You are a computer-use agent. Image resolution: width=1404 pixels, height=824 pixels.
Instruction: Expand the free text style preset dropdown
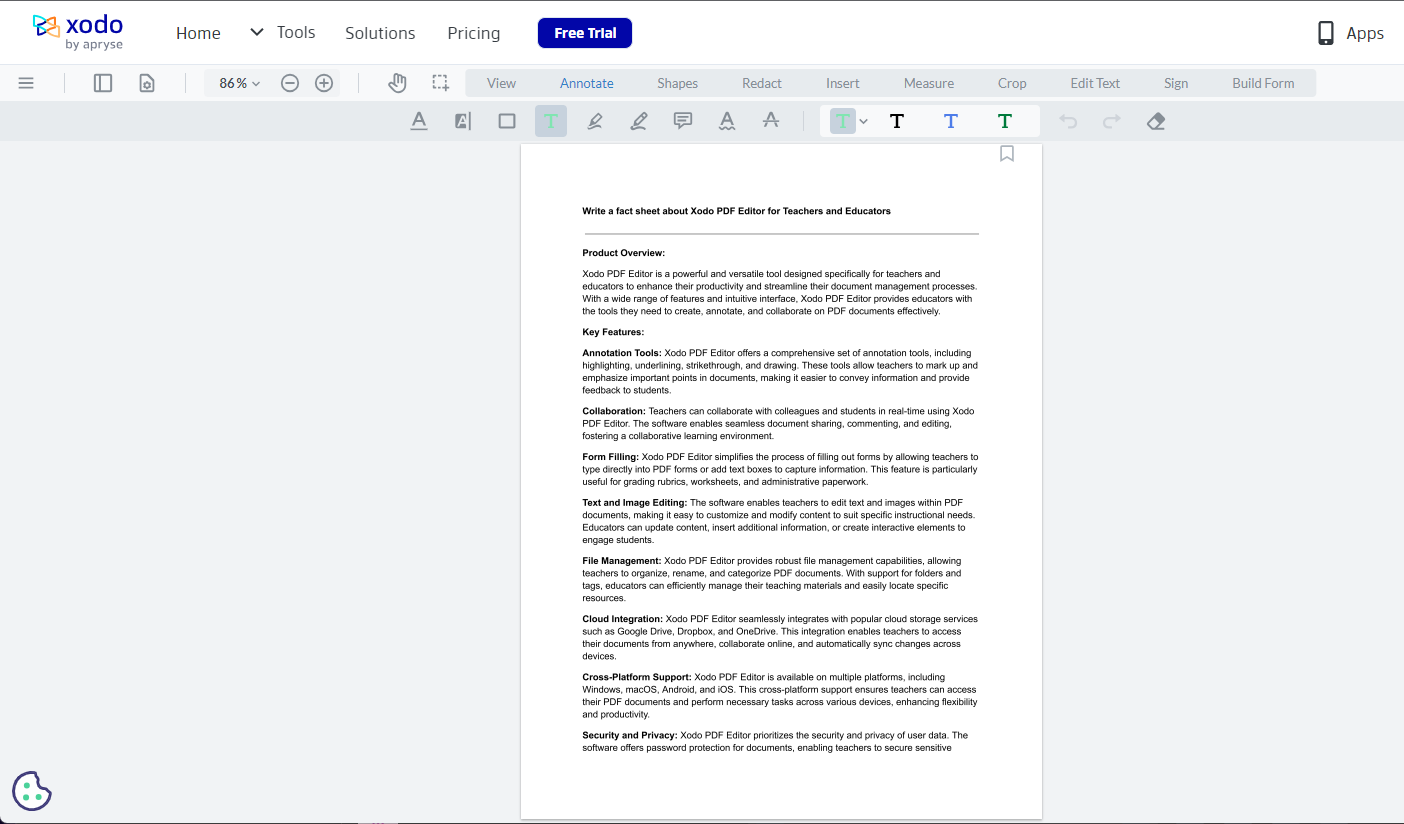pyautogui.click(x=864, y=121)
